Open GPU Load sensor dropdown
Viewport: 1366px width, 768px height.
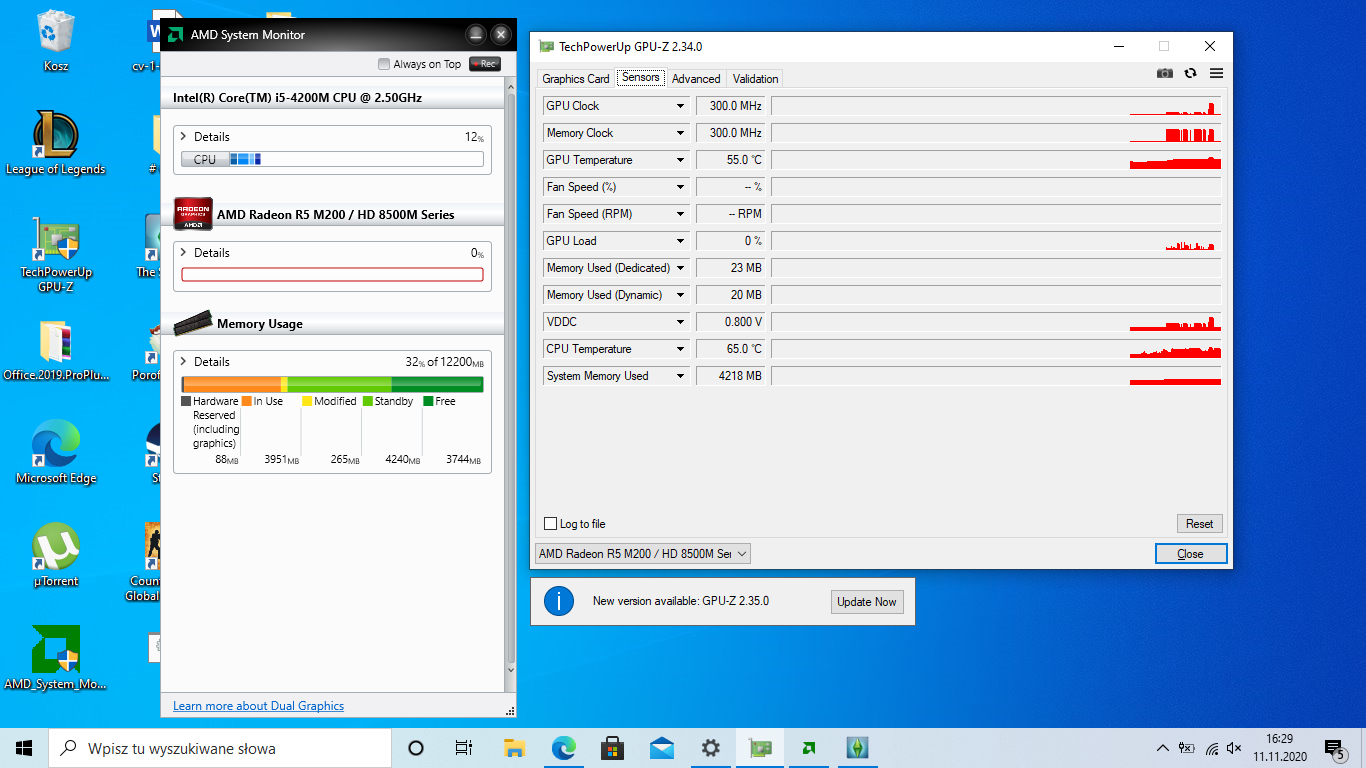click(680, 241)
